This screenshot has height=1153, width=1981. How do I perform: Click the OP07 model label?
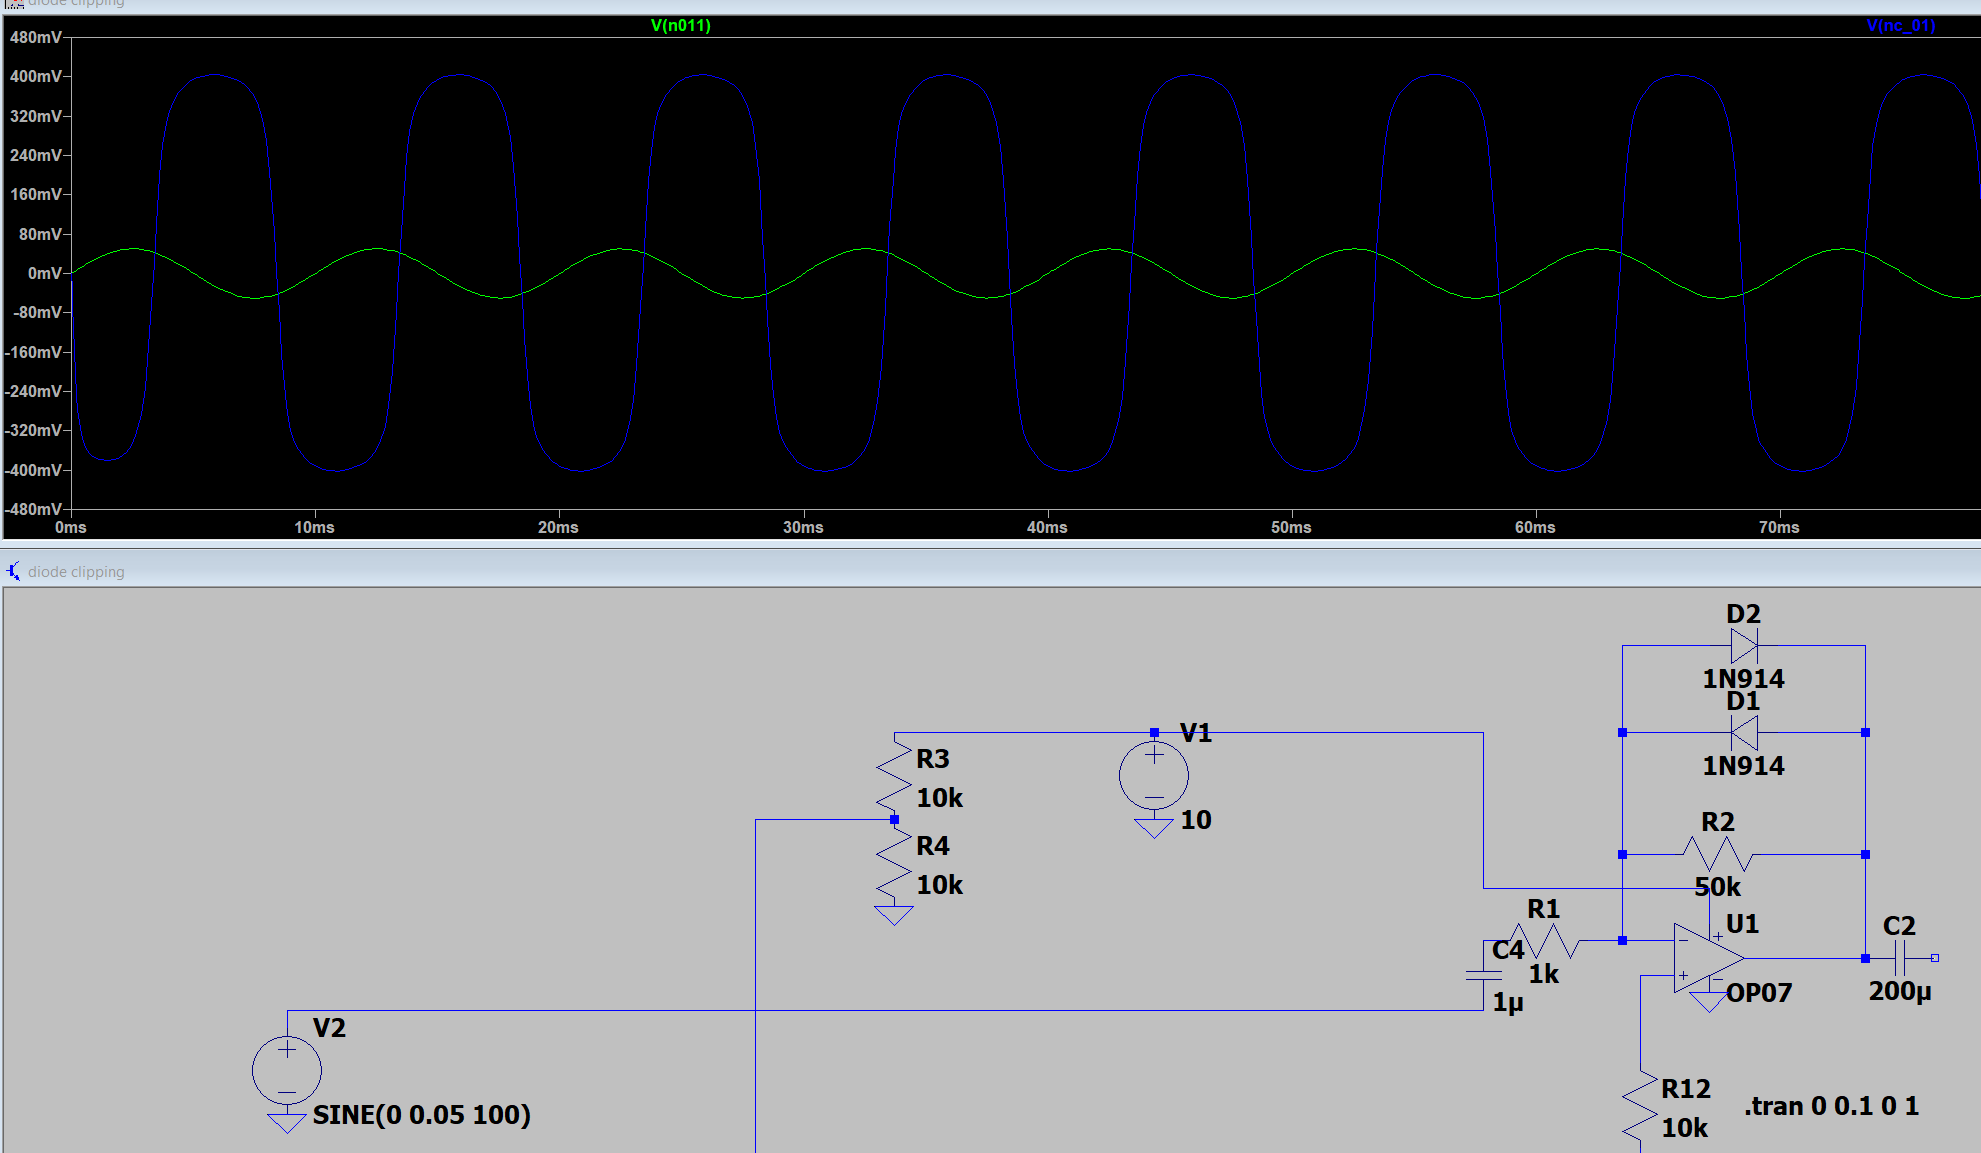(x=1759, y=993)
